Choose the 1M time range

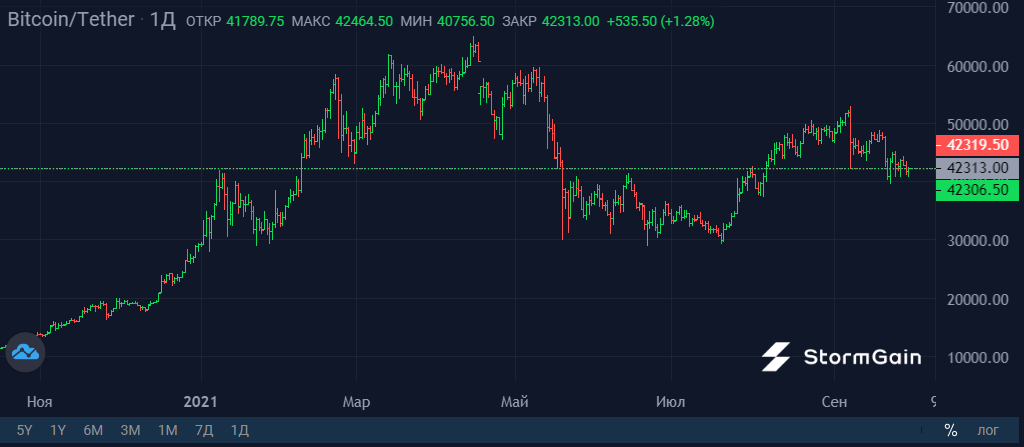[168, 430]
